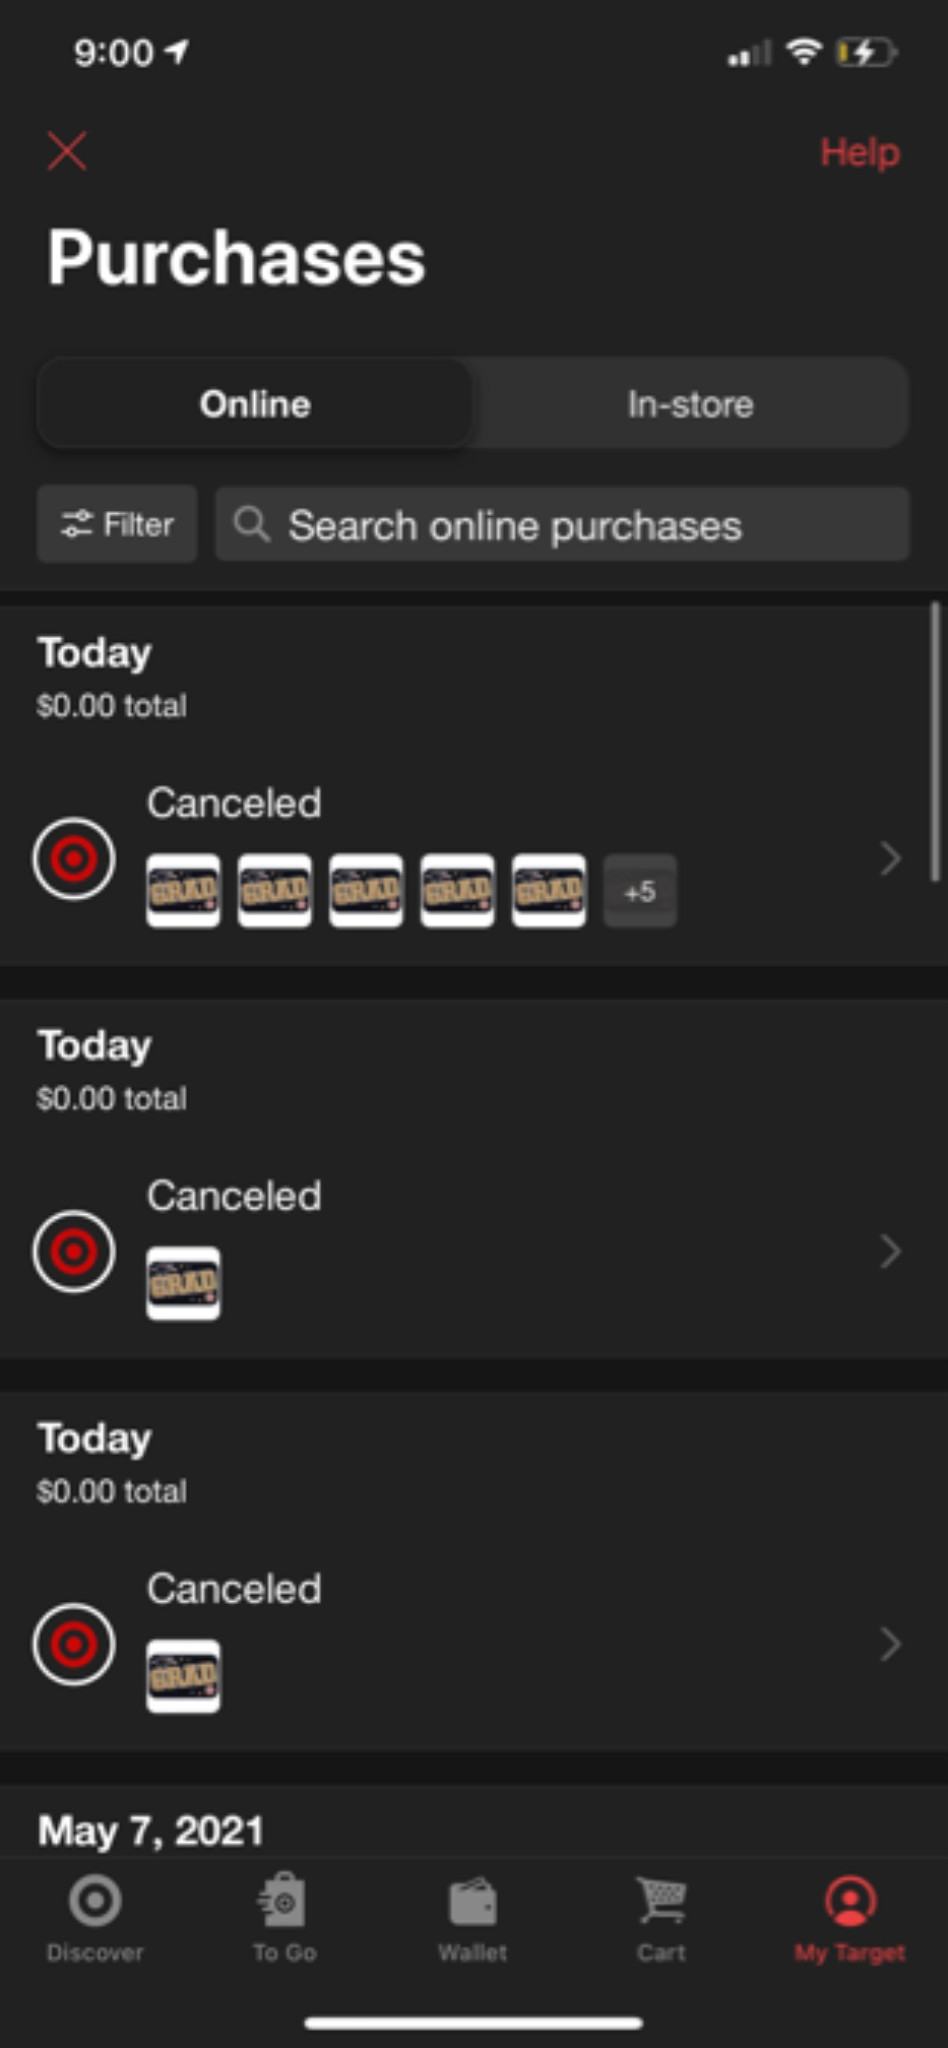Click the vertical scrollbar indicator
The width and height of the screenshot is (948, 2048).
(x=935, y=742)
